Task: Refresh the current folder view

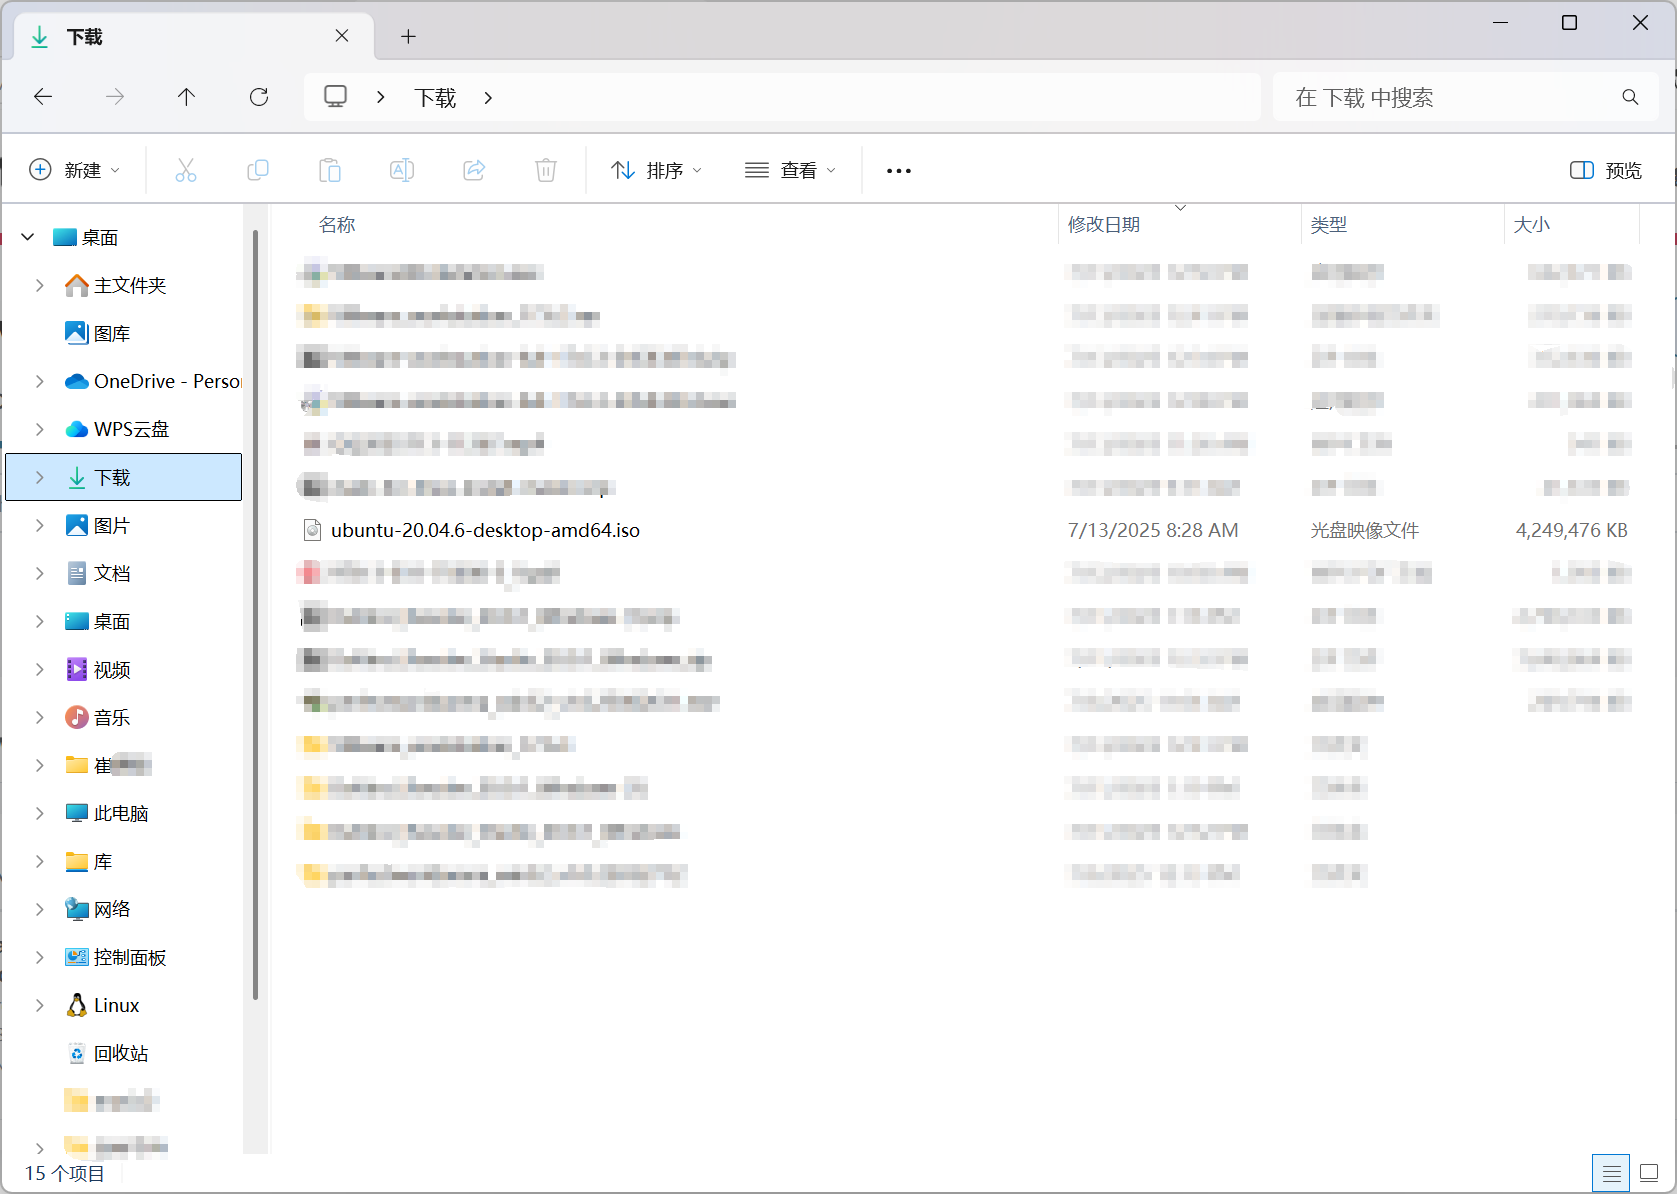Action: click(259, 97)
